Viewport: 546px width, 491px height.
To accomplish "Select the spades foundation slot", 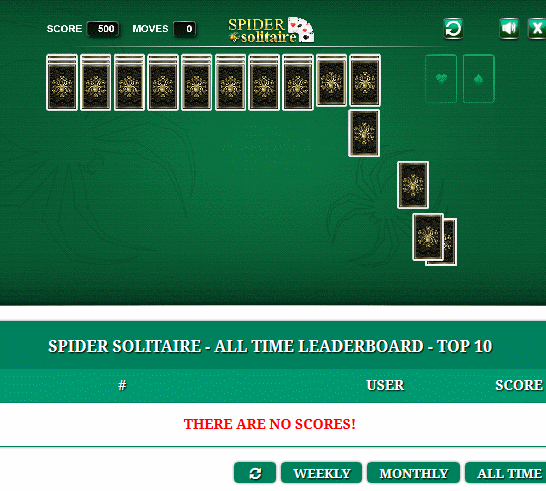I will 478,79.
